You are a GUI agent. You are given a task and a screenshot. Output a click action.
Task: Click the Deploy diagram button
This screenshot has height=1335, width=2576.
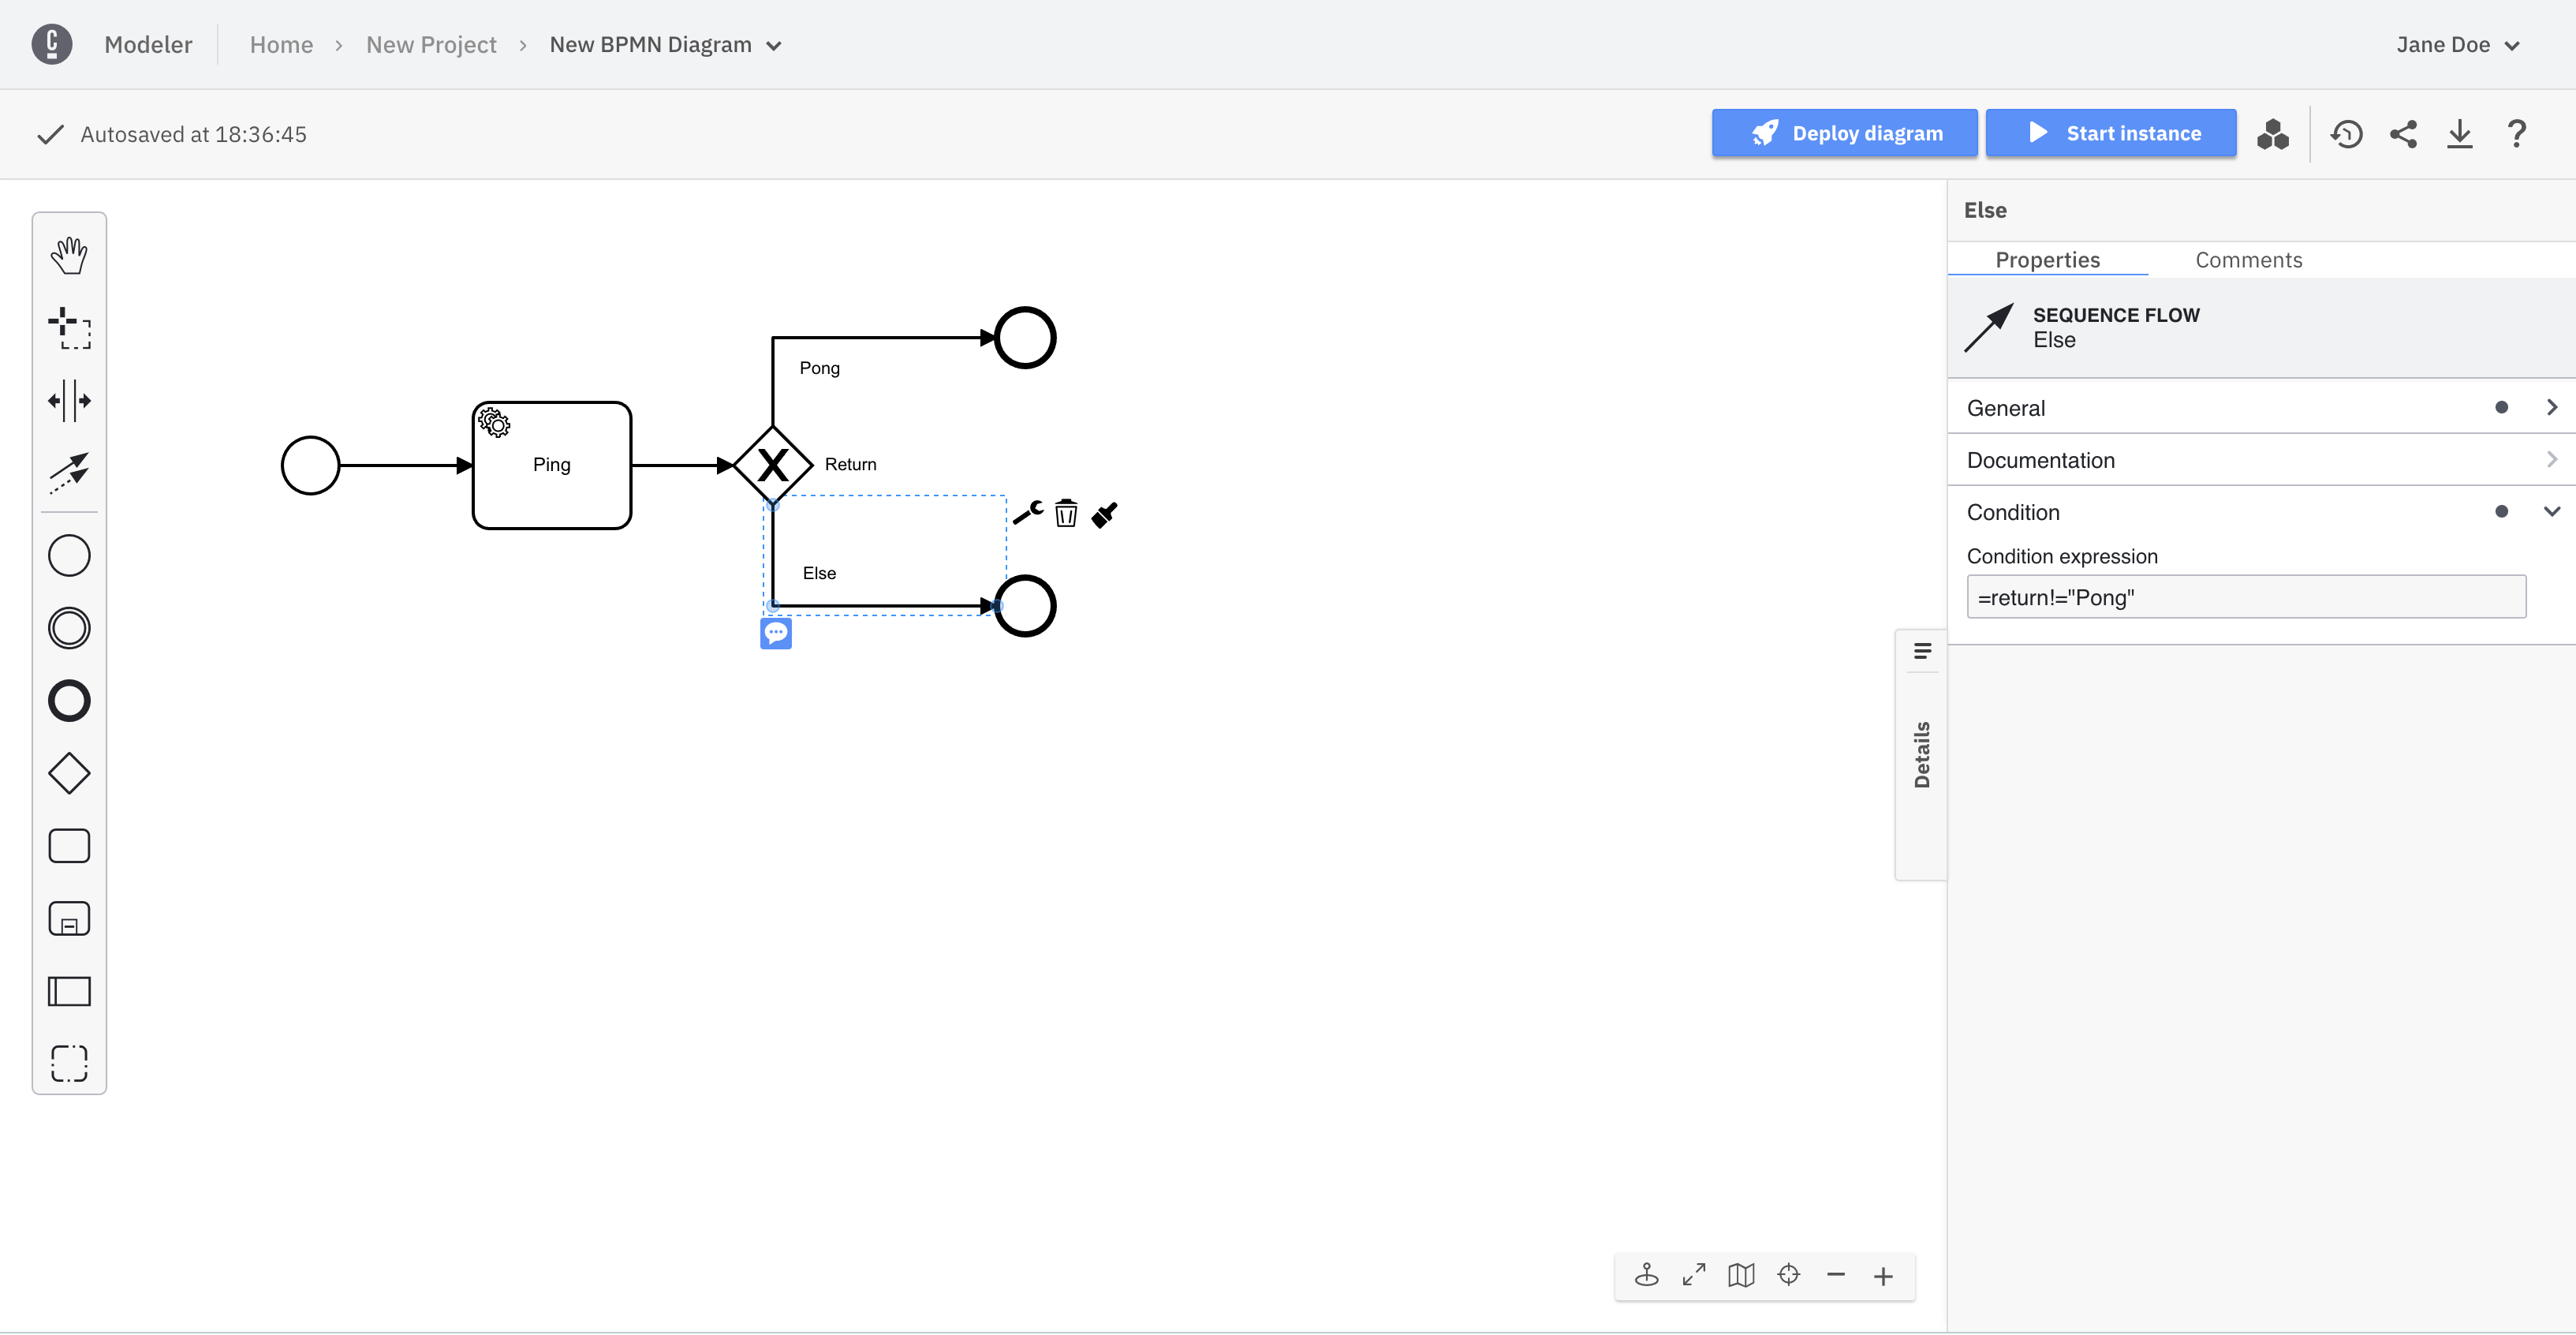[x=1844, y=133]
